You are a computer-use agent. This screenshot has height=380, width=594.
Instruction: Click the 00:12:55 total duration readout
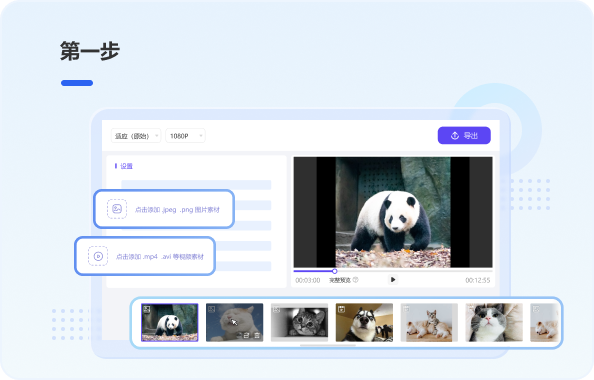[x=478, y=280]
